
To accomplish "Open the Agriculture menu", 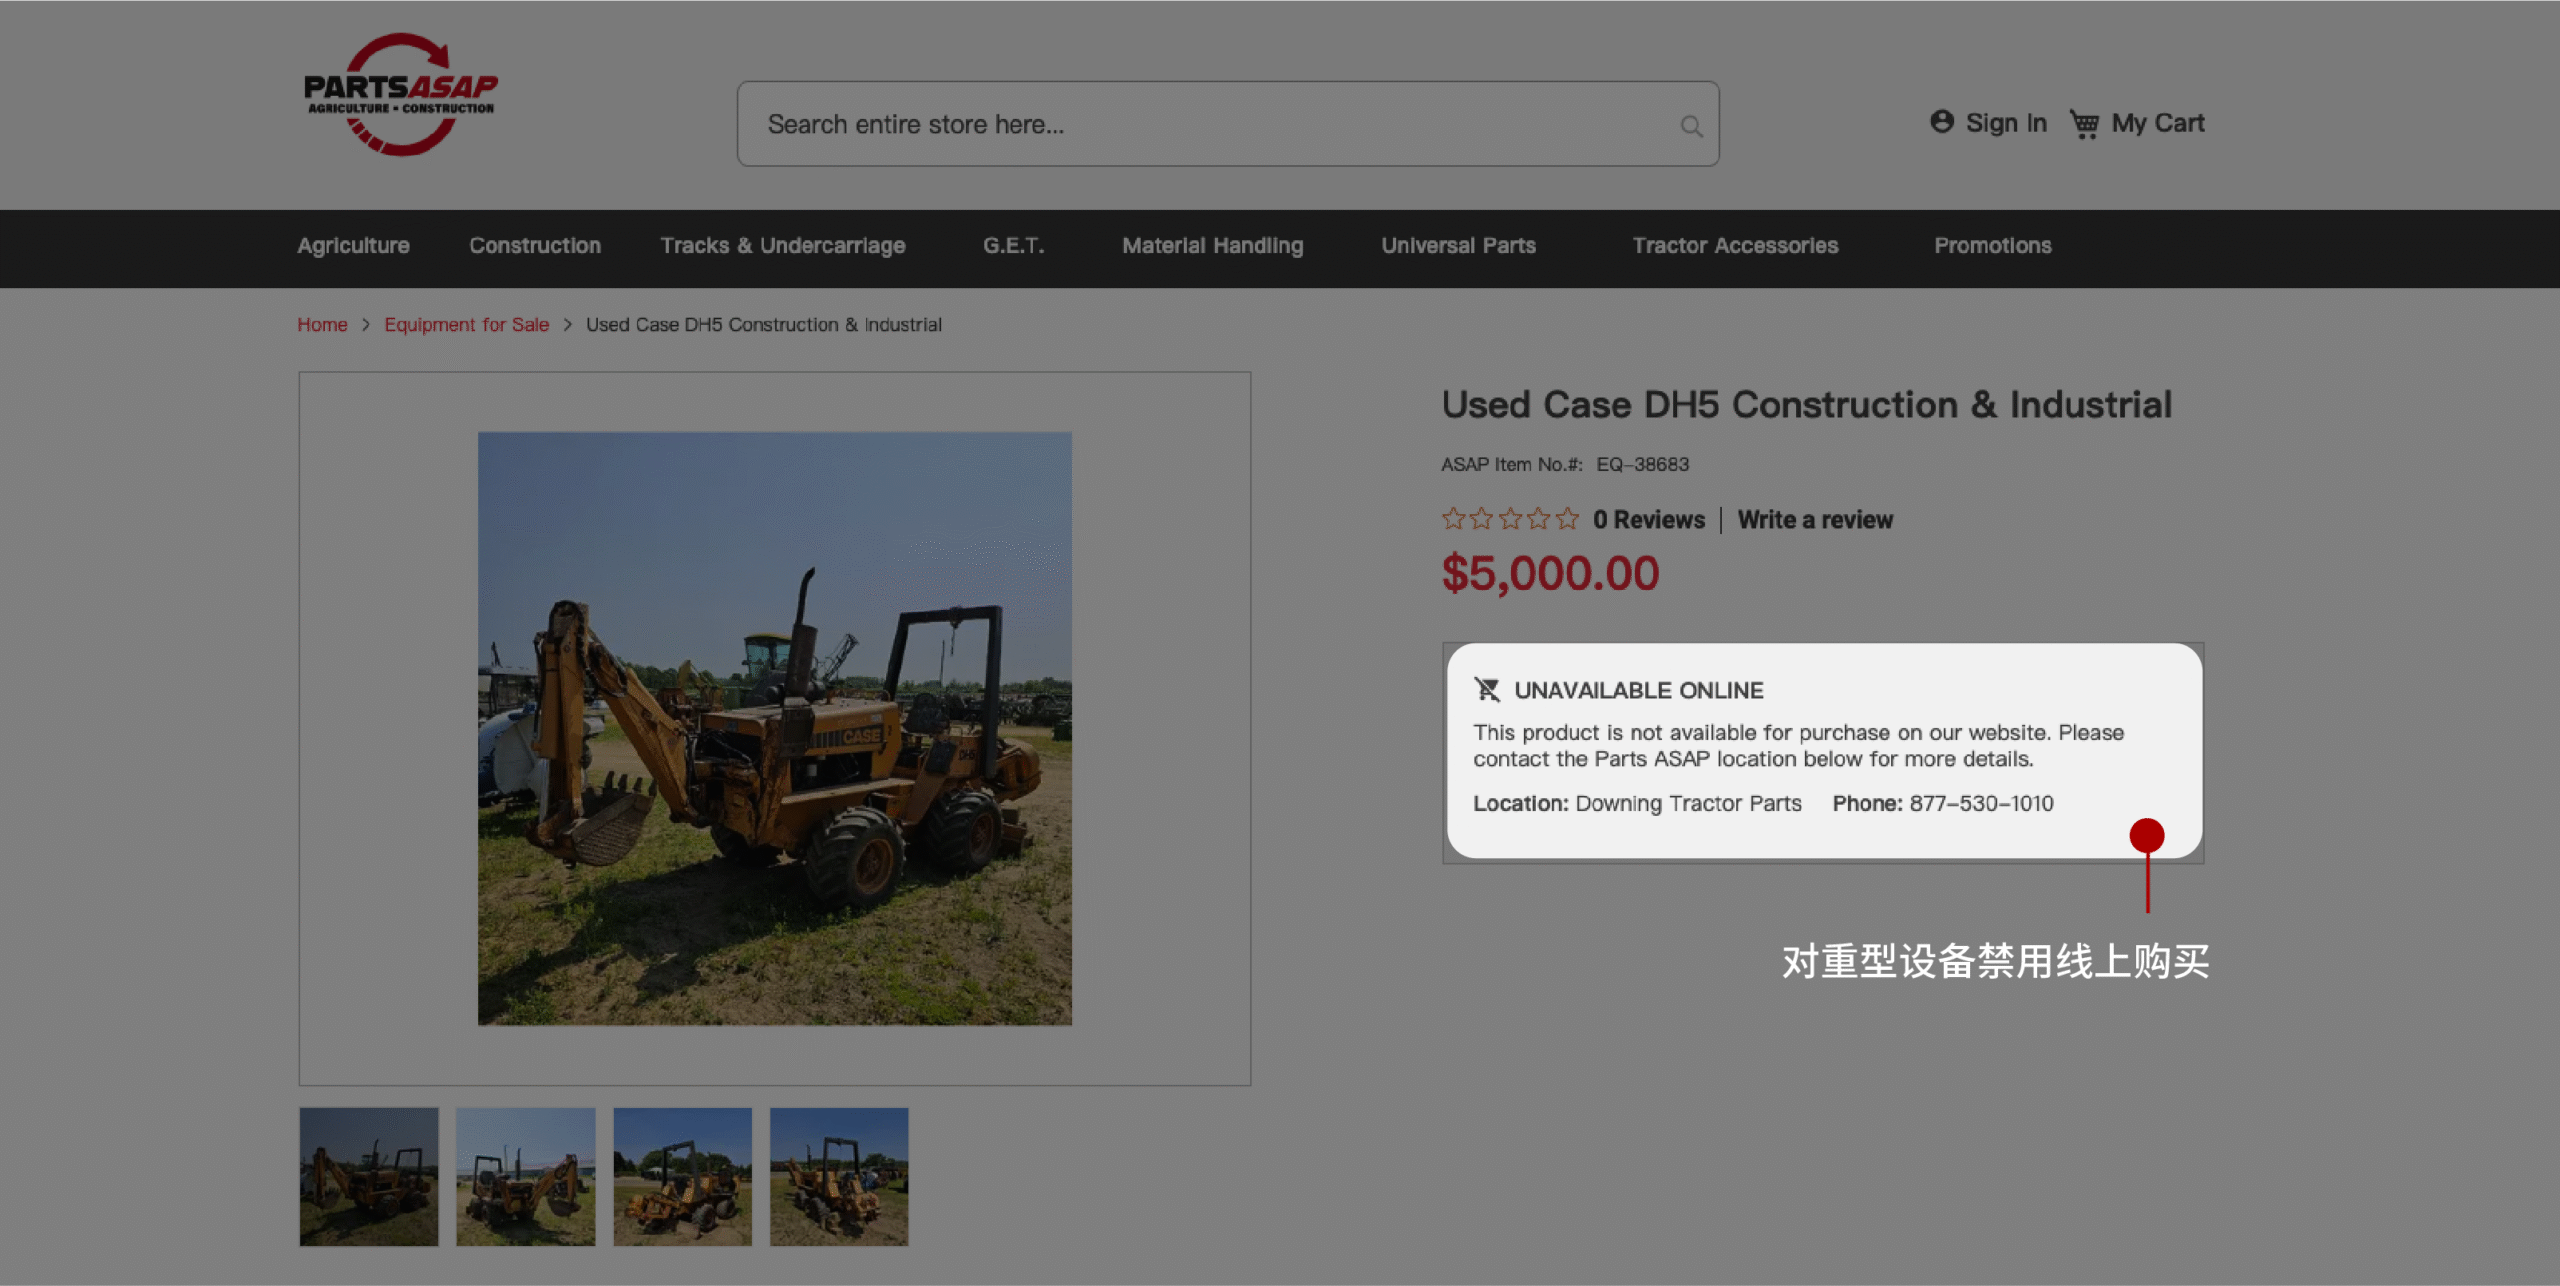I will [353, 246].
